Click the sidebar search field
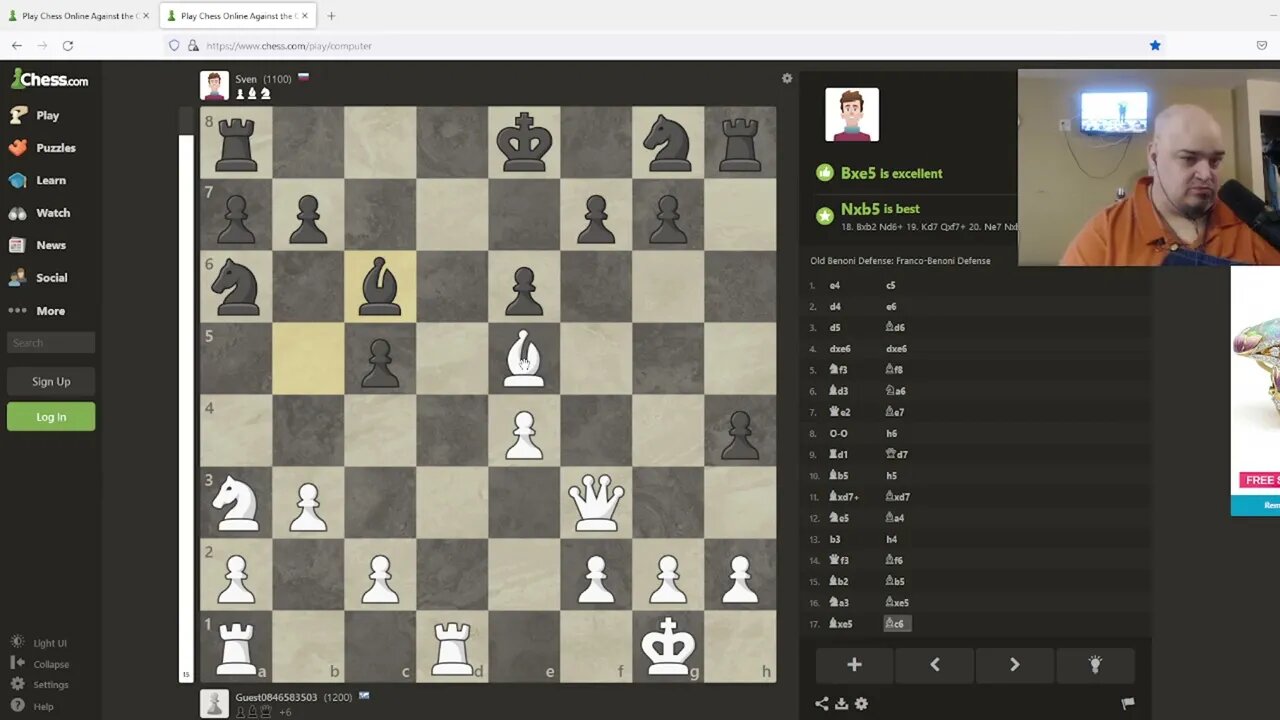This screenshot has height=720, width=1280. pos(51,343)
